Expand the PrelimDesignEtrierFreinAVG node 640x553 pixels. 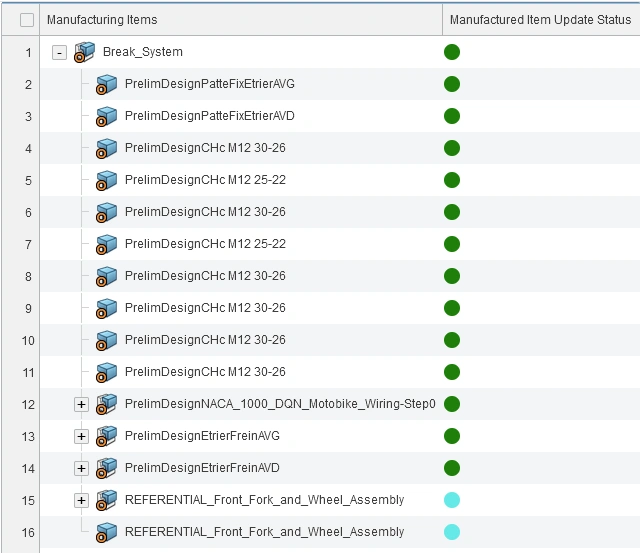[81, 436]
